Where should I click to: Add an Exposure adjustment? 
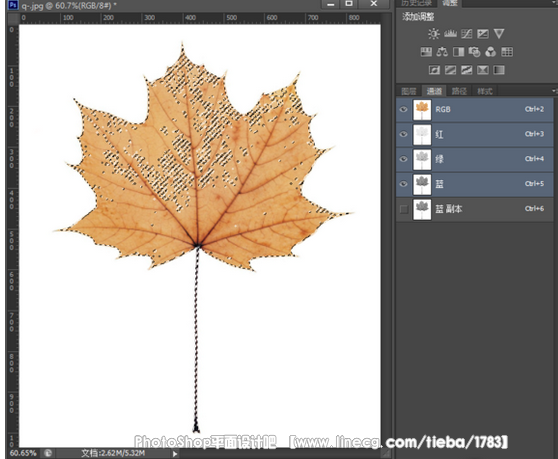click(483, 34)
